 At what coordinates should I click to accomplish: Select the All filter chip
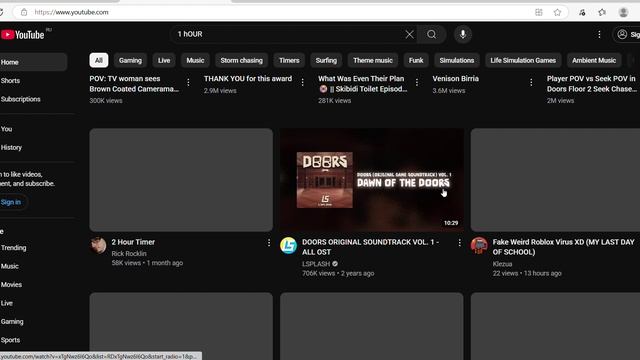tap(99, 60)
